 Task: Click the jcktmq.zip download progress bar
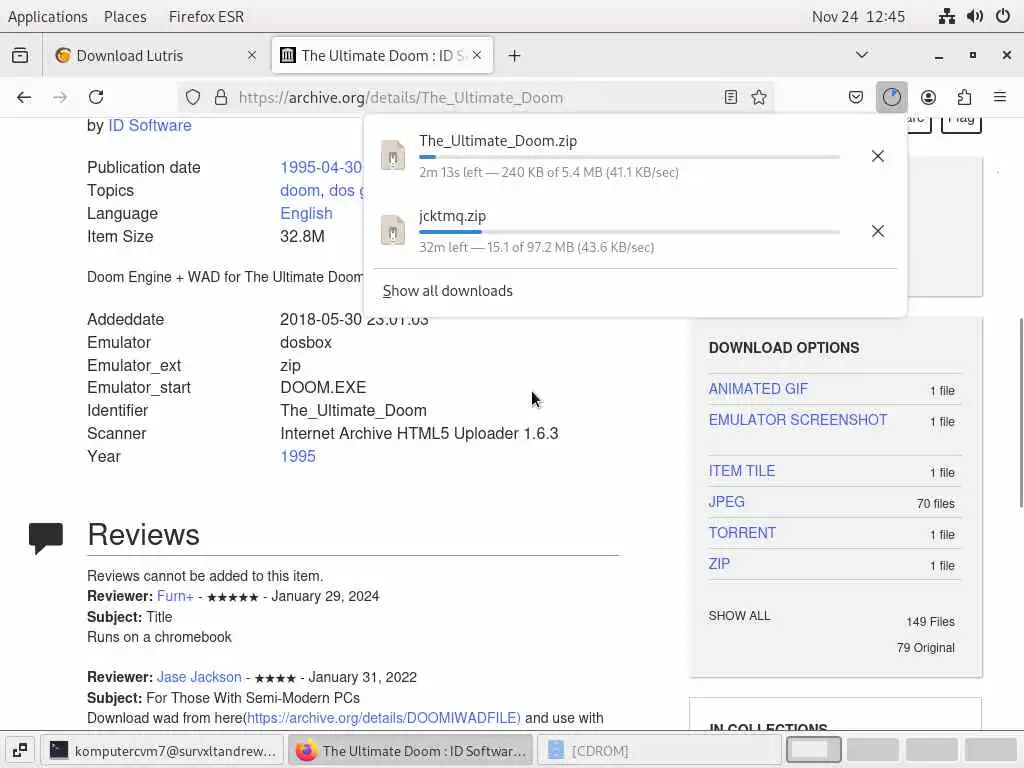pyautogui.click(x=629, y=232)
